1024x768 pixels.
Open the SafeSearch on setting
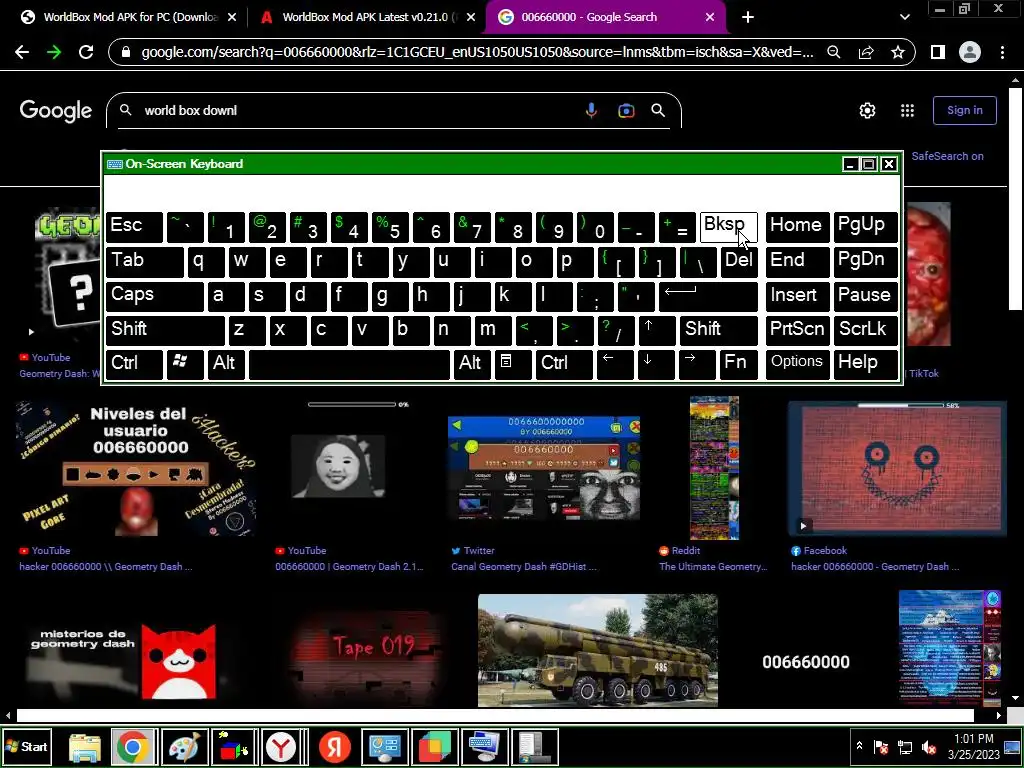pos(947,156)
